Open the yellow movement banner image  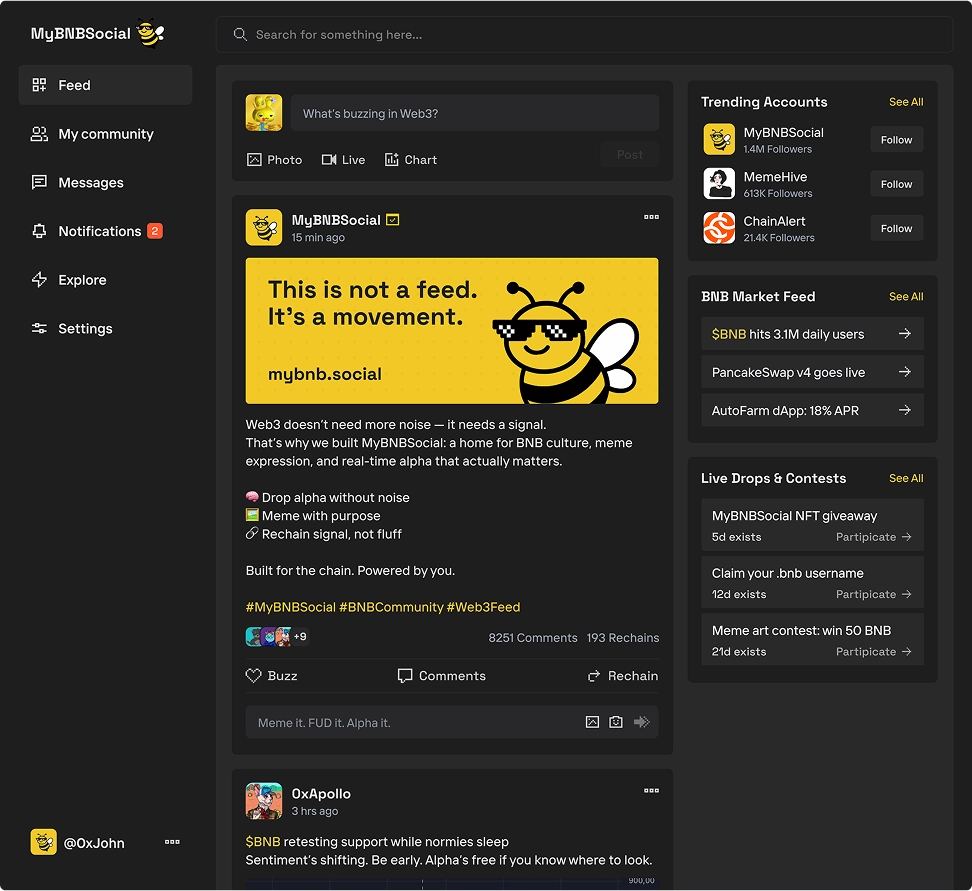(452, 331)
